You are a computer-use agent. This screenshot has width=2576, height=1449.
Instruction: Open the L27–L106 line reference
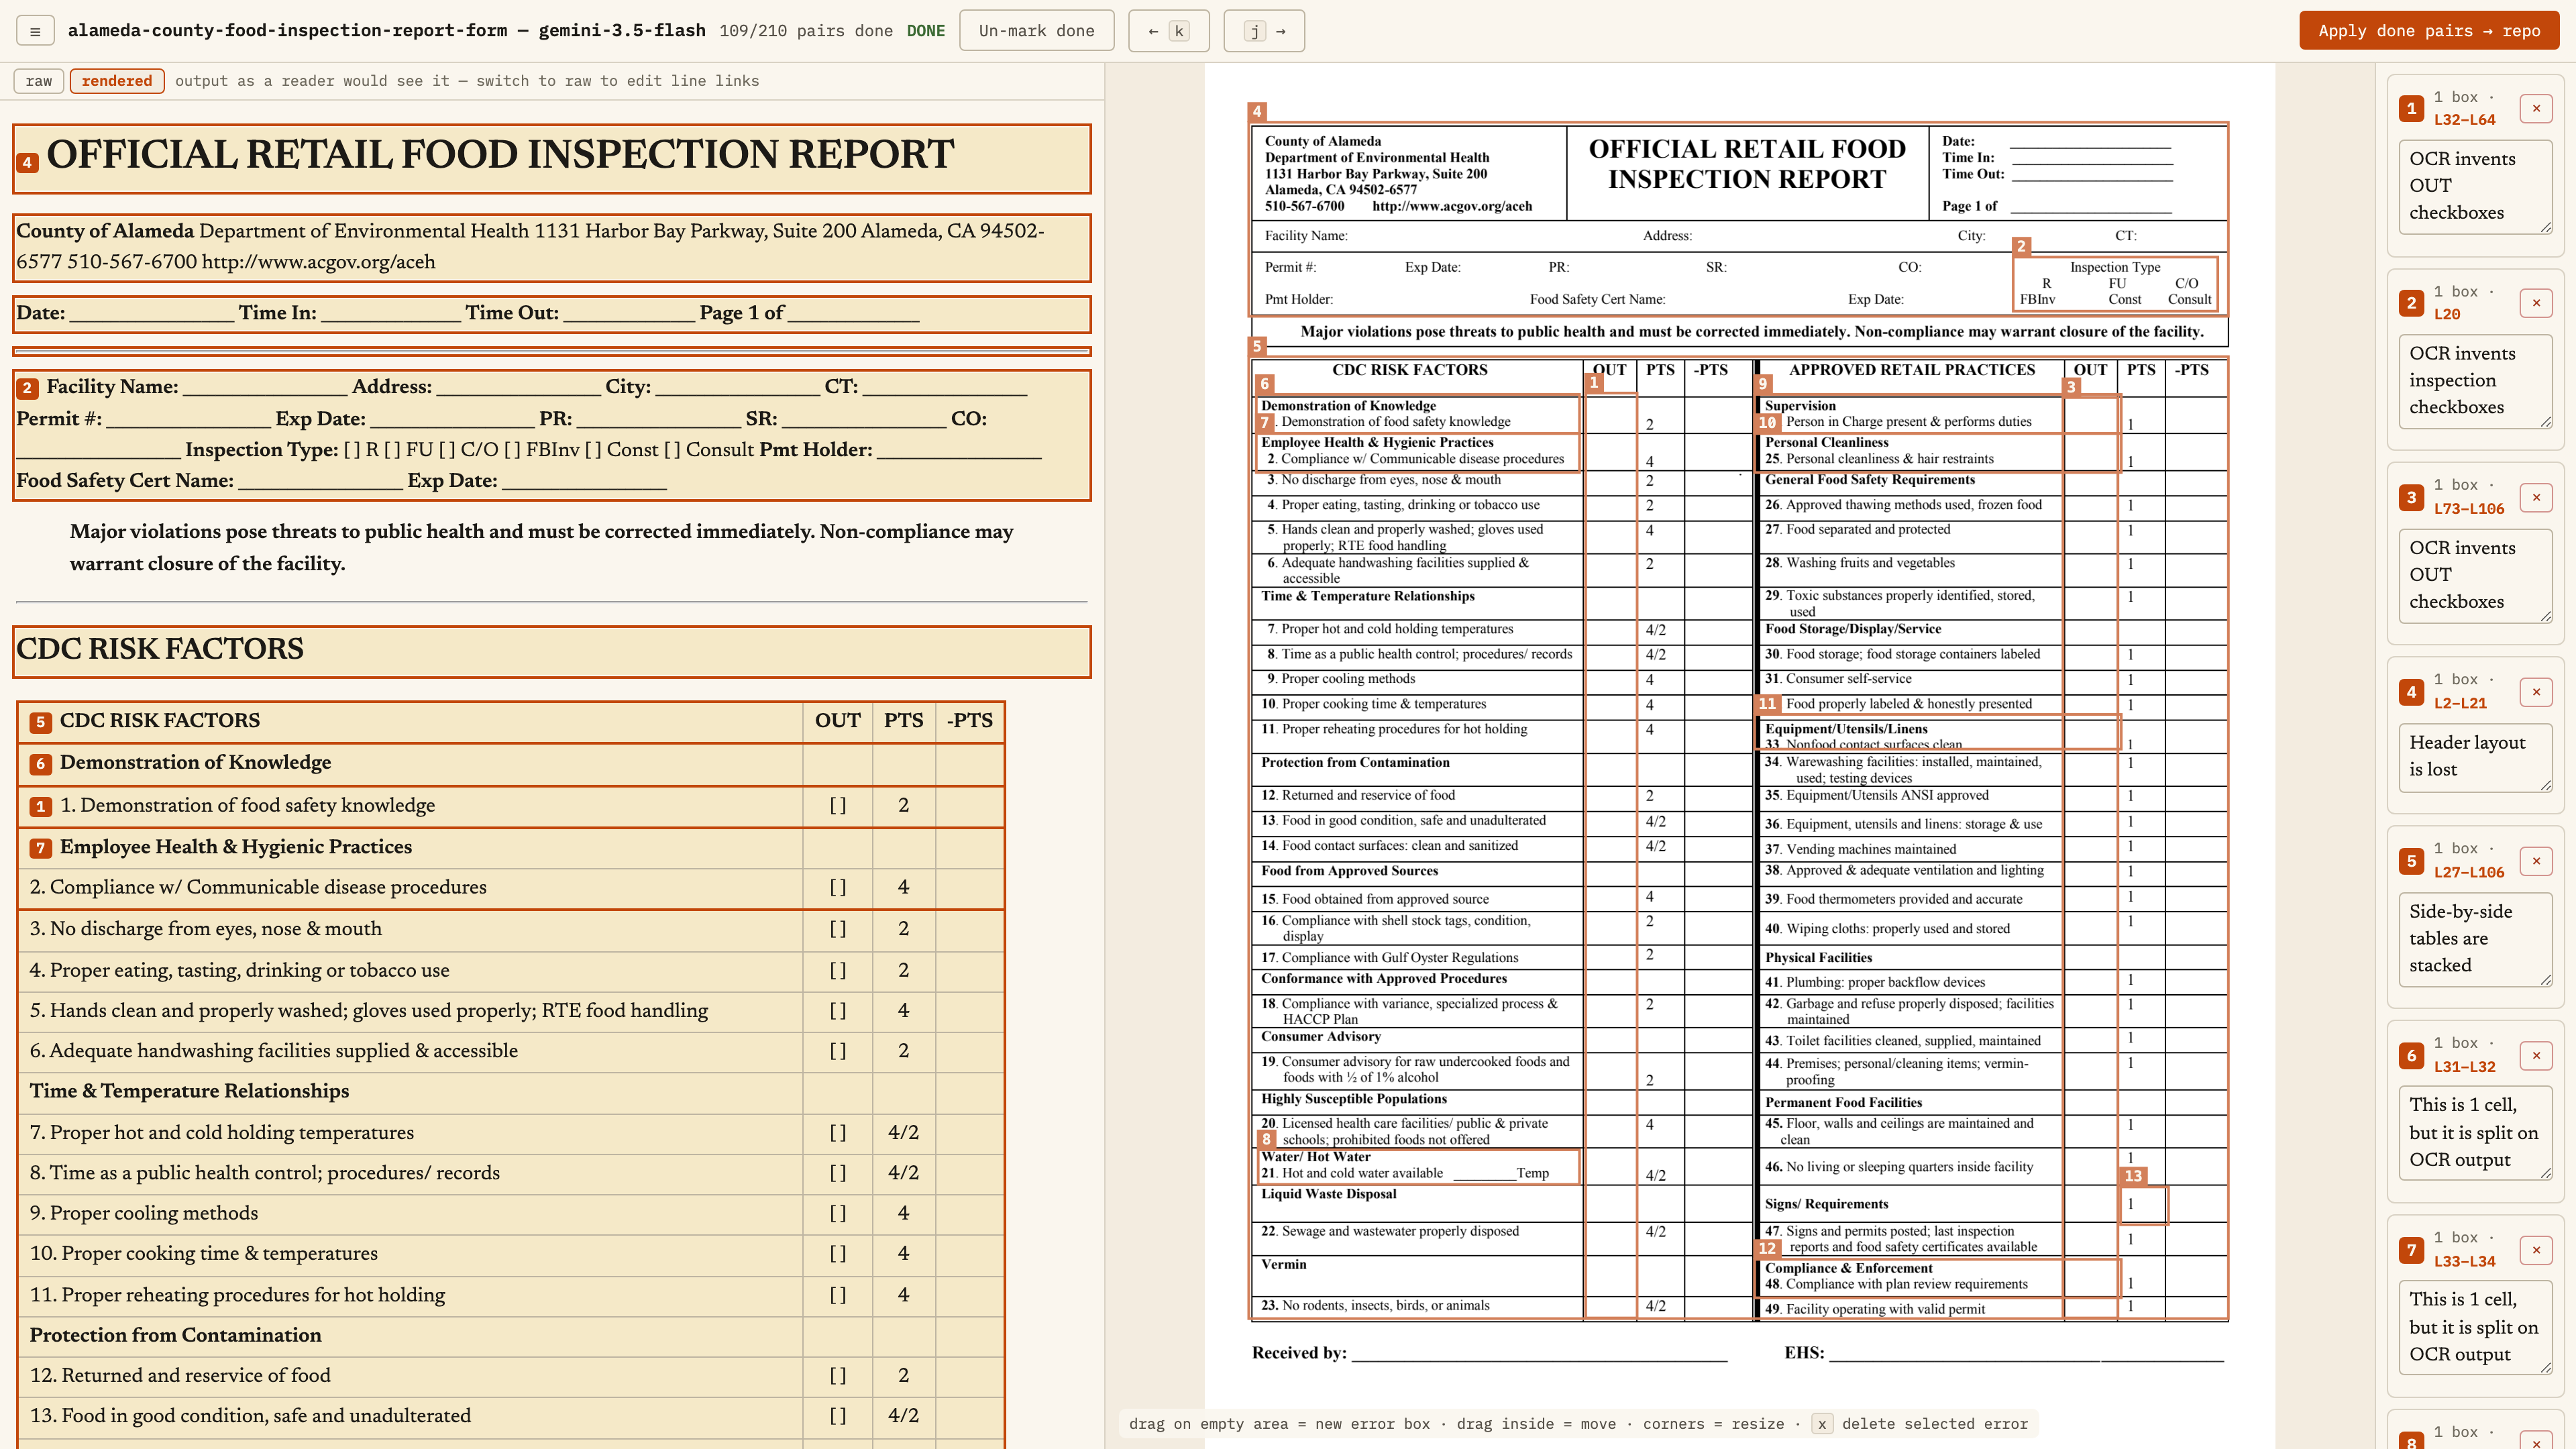[x=2469, y=872]
